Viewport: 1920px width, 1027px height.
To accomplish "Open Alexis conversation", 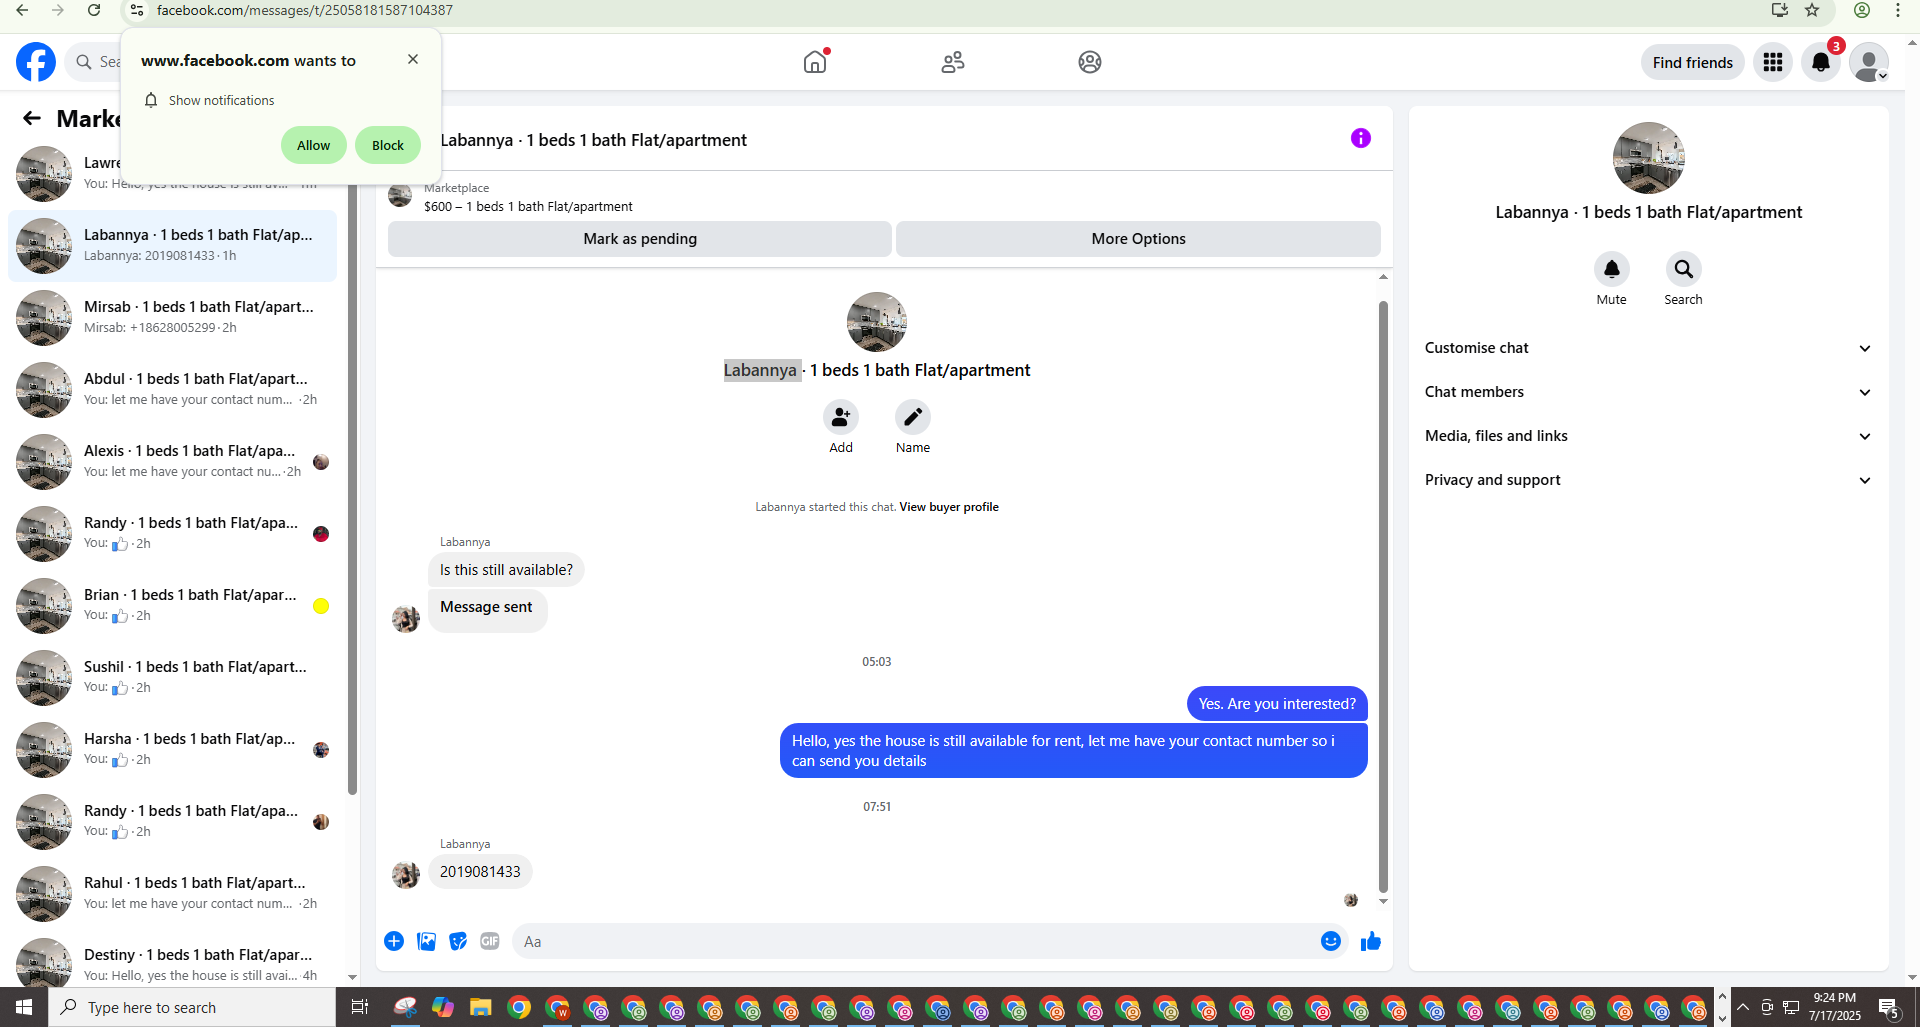I will coord(172,462).
